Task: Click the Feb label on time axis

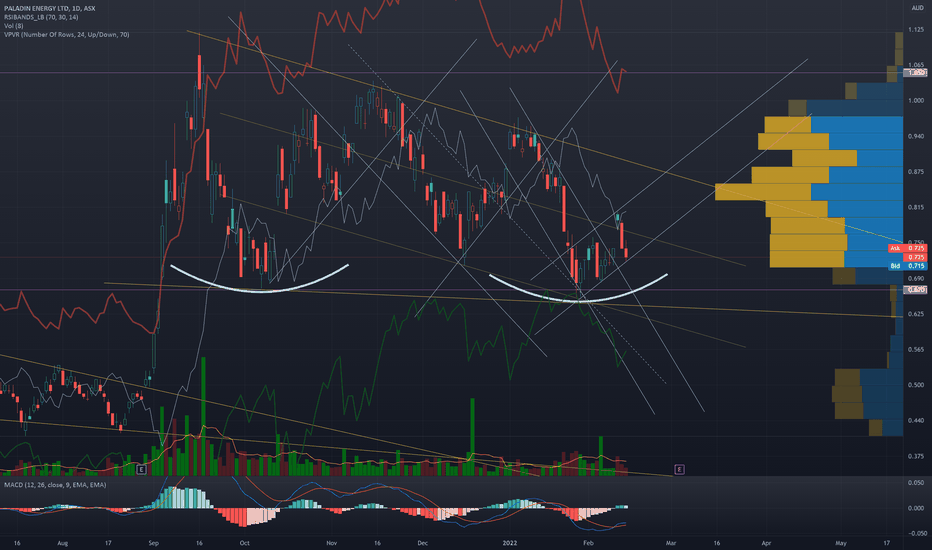Action: [588, 543]
